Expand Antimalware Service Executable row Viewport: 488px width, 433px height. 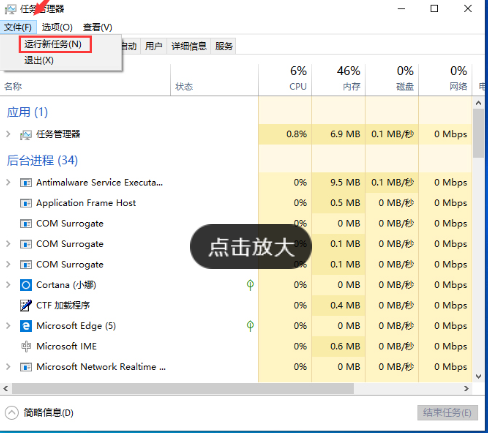pos(8,183)
